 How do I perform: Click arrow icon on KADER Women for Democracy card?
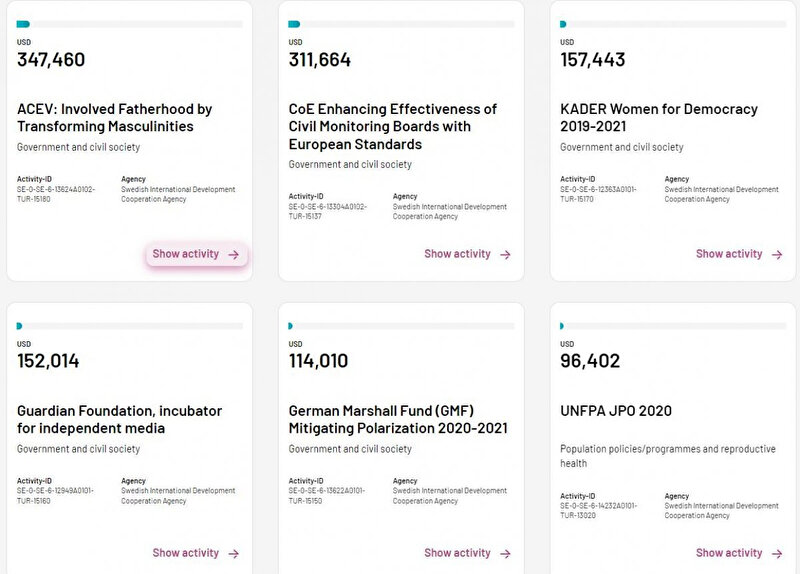[x=777, y=255]
